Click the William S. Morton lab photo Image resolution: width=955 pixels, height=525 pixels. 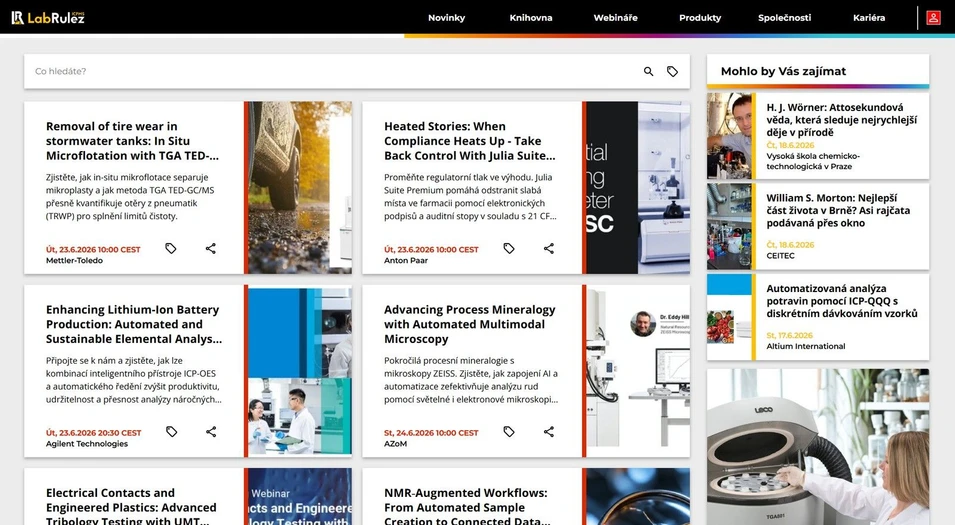click(729, 227)
